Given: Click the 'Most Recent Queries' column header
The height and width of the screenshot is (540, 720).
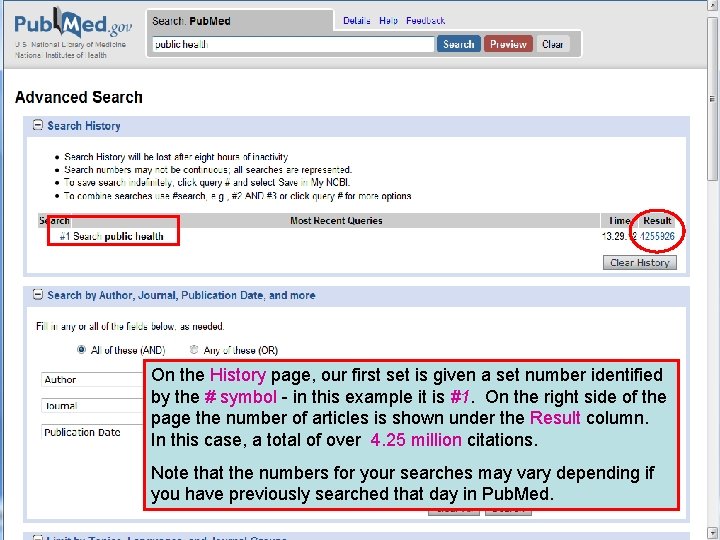Looking at the screenshot, I should click(336, 220).
